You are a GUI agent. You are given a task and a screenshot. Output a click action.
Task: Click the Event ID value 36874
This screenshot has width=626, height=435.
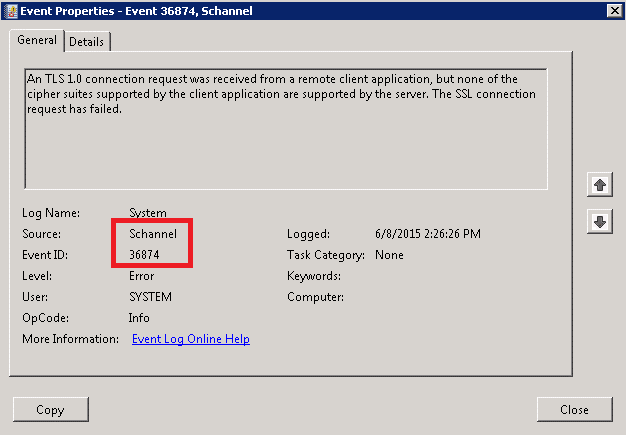(x=144, y=255)
